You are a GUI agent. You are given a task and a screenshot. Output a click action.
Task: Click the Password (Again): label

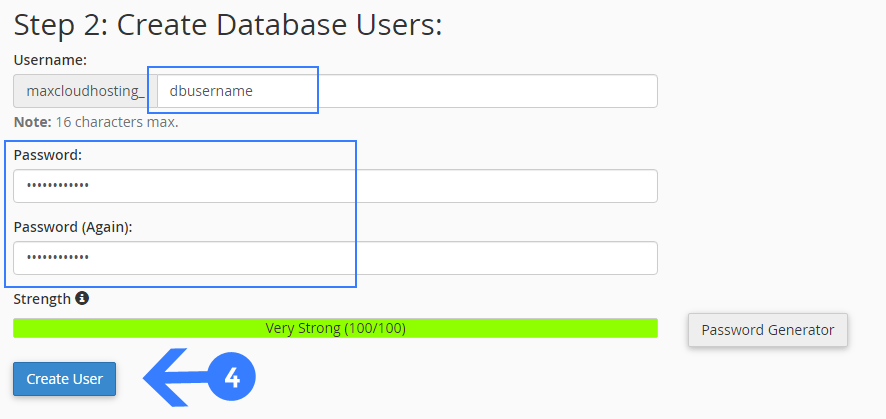(73, 227)
